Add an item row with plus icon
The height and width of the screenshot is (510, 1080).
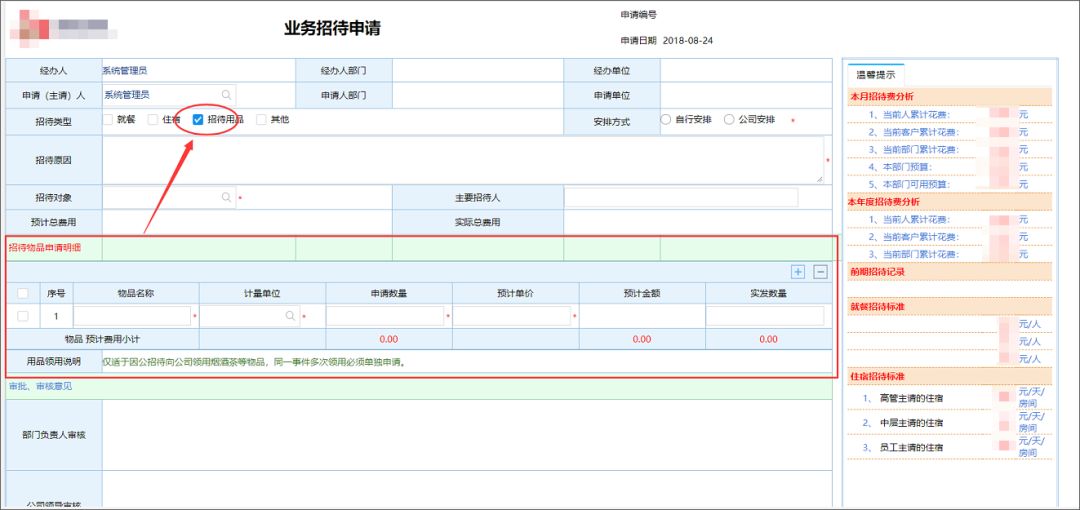tap(798, 272)
